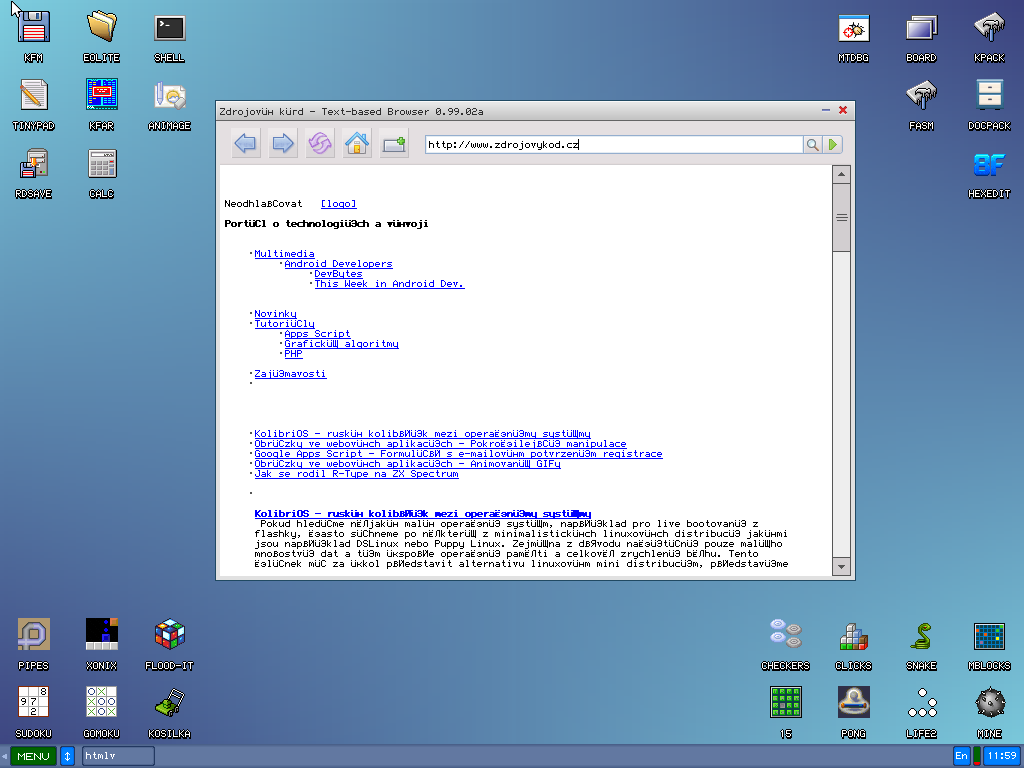Click the 11:59 clock on taskbar
Screen dimensions: 1024x768
(1002, 756)
